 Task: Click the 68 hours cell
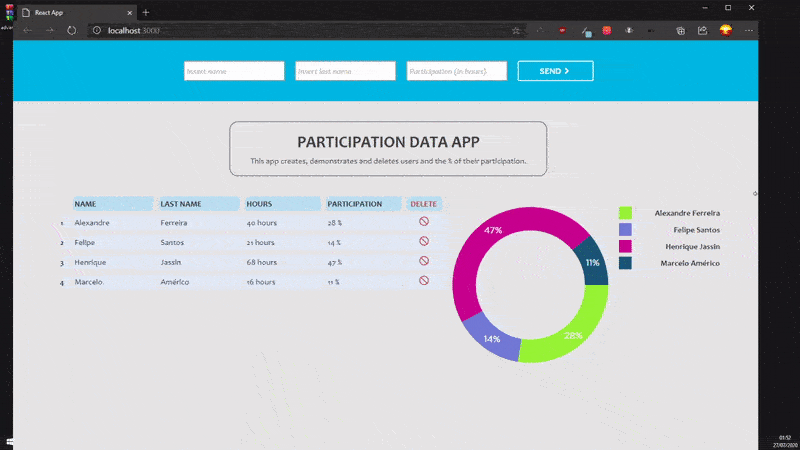(262, 262)
